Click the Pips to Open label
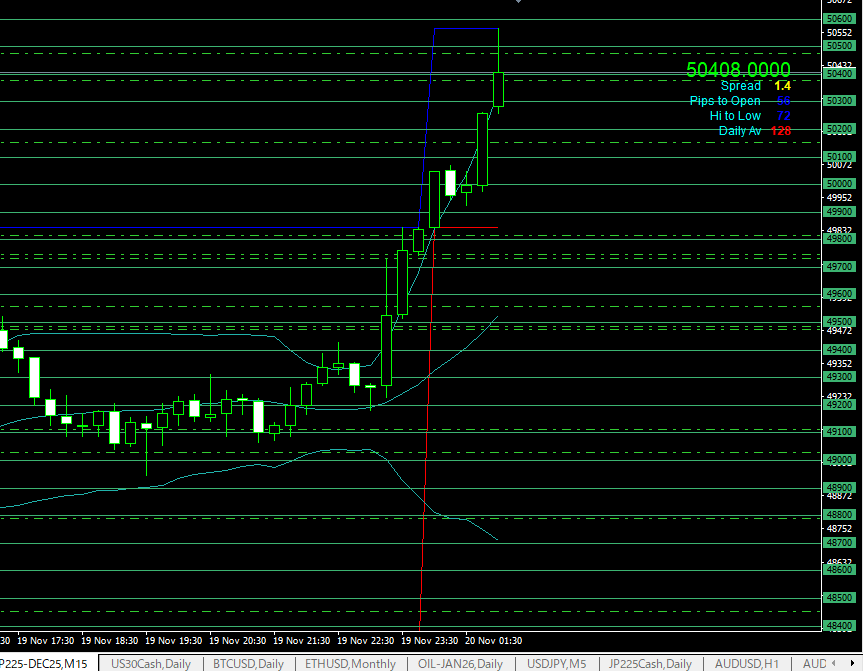This screenshot has width=863, height=671. tap(724, 101)
